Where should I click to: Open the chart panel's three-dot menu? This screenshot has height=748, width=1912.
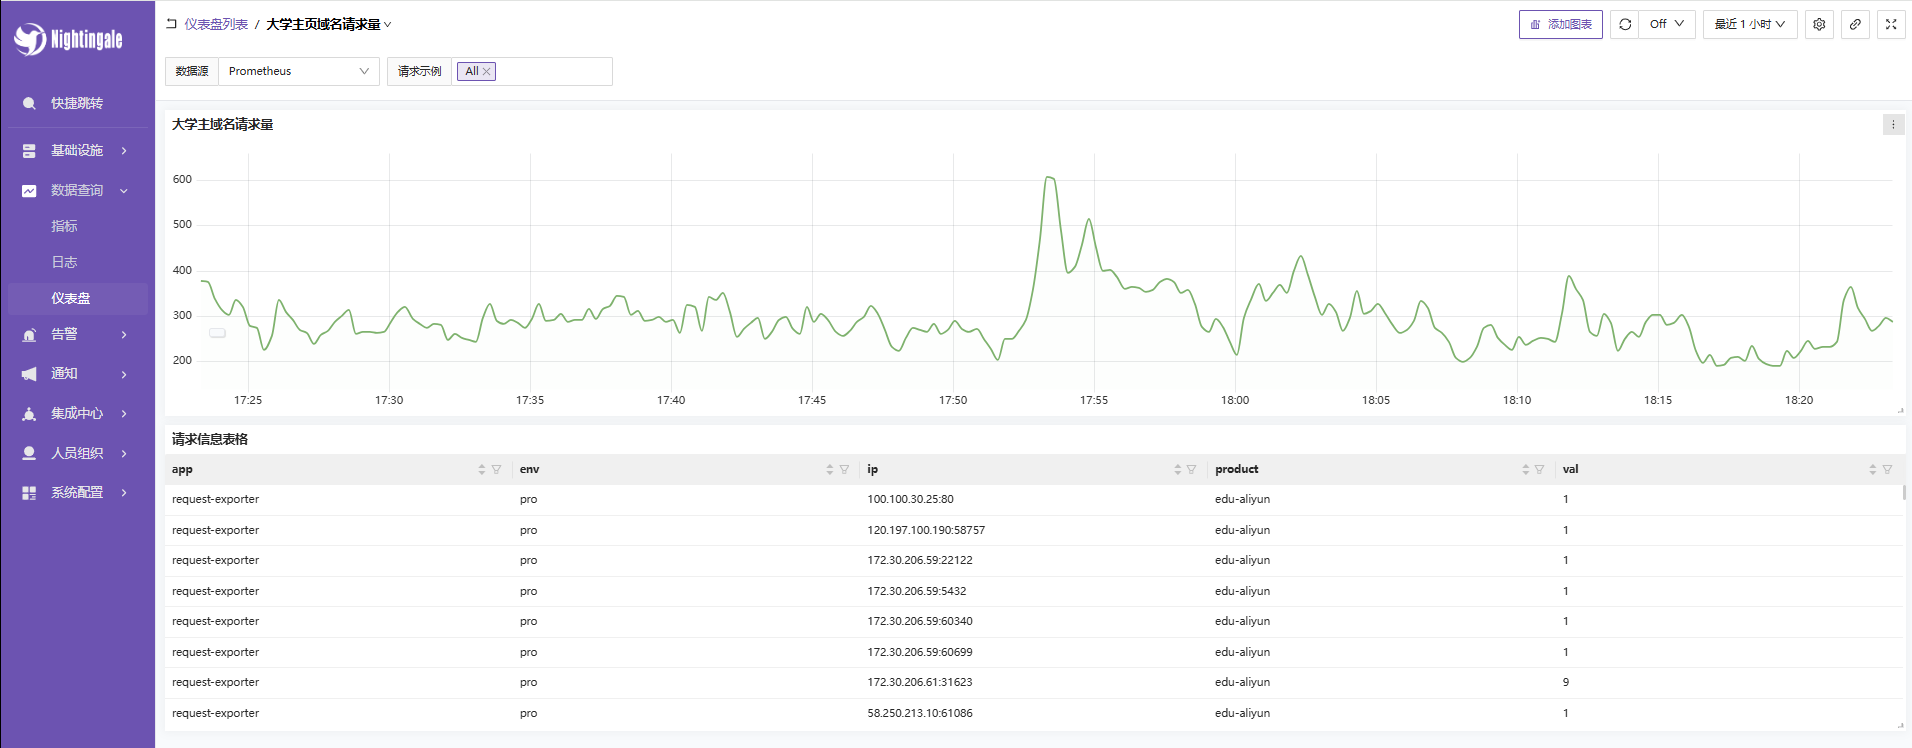(1893, 125)
